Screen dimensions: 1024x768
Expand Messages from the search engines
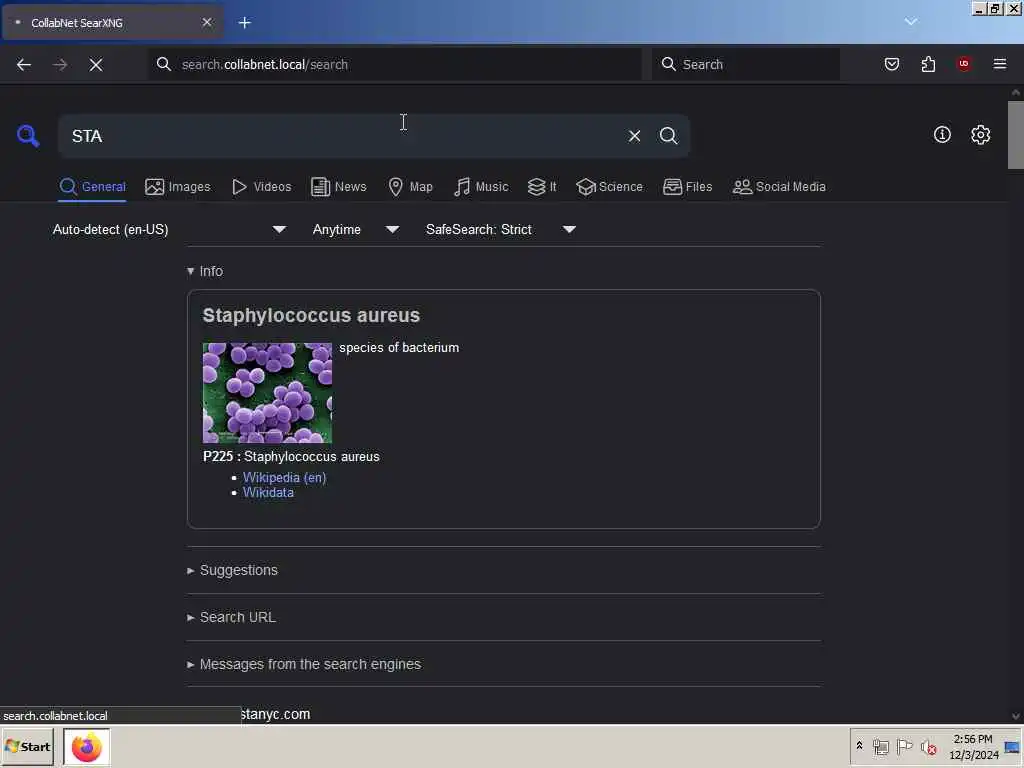[304, 664]
